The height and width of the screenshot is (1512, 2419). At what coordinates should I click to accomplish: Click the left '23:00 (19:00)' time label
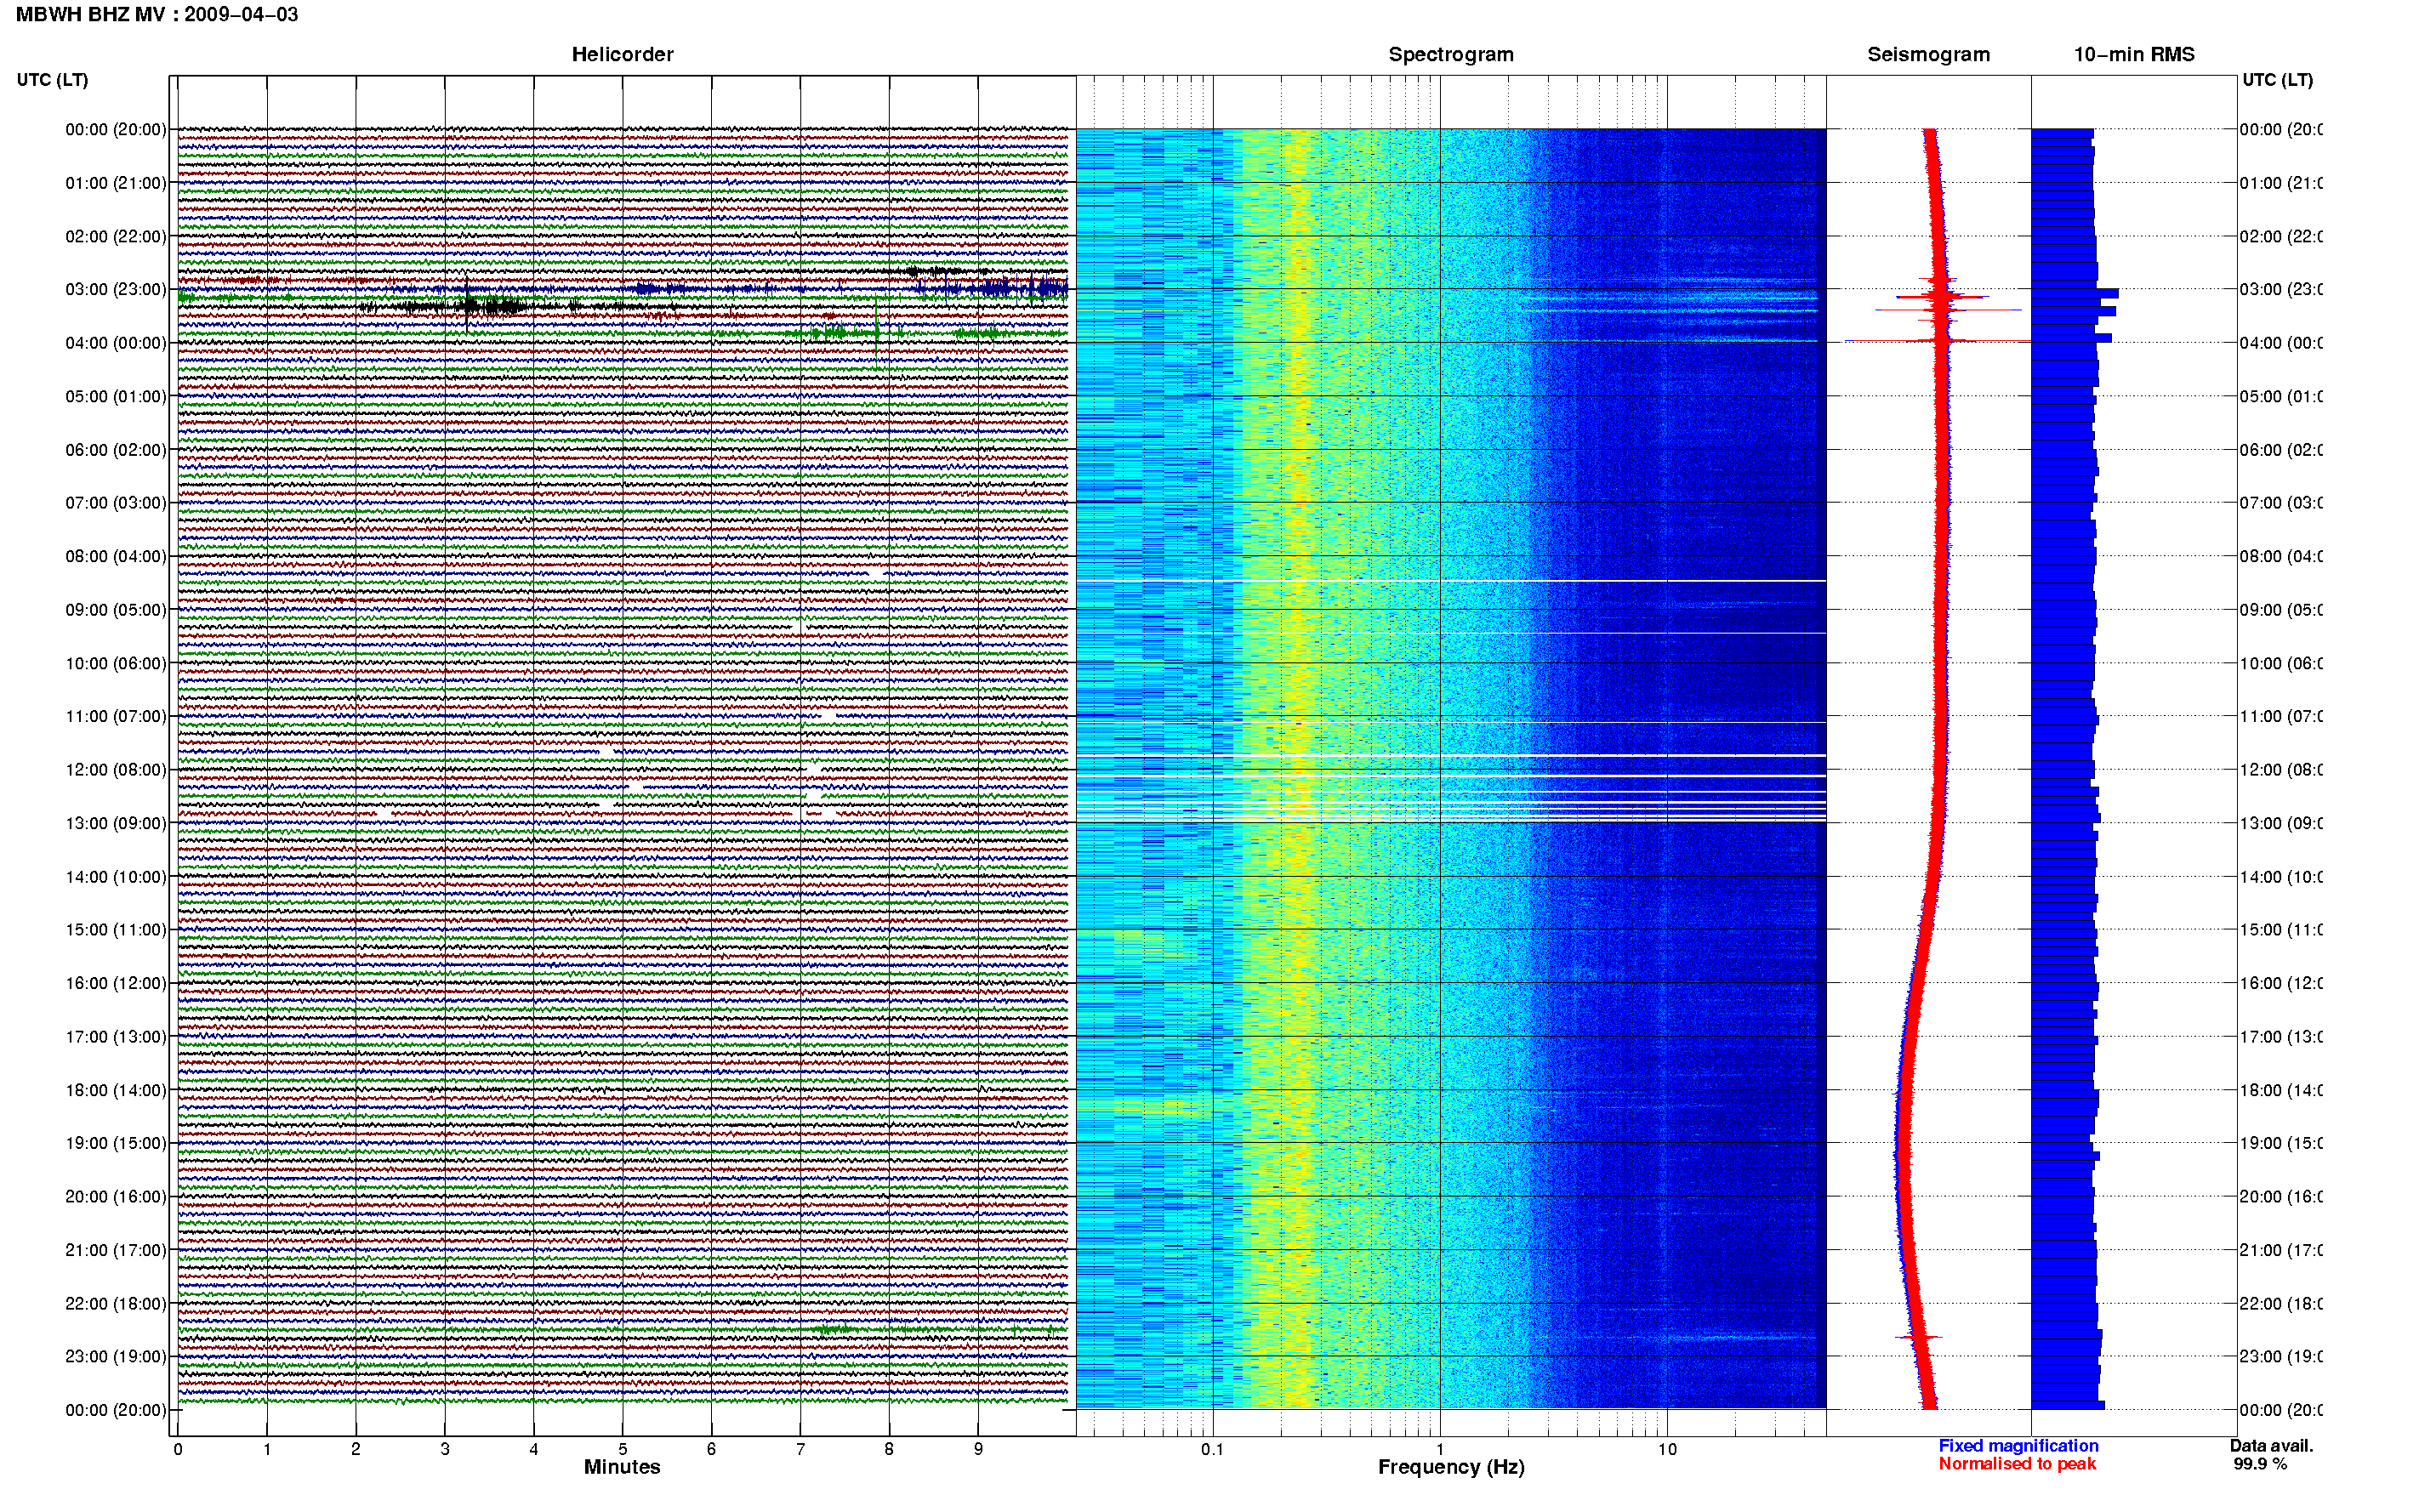pos(116,1357)
